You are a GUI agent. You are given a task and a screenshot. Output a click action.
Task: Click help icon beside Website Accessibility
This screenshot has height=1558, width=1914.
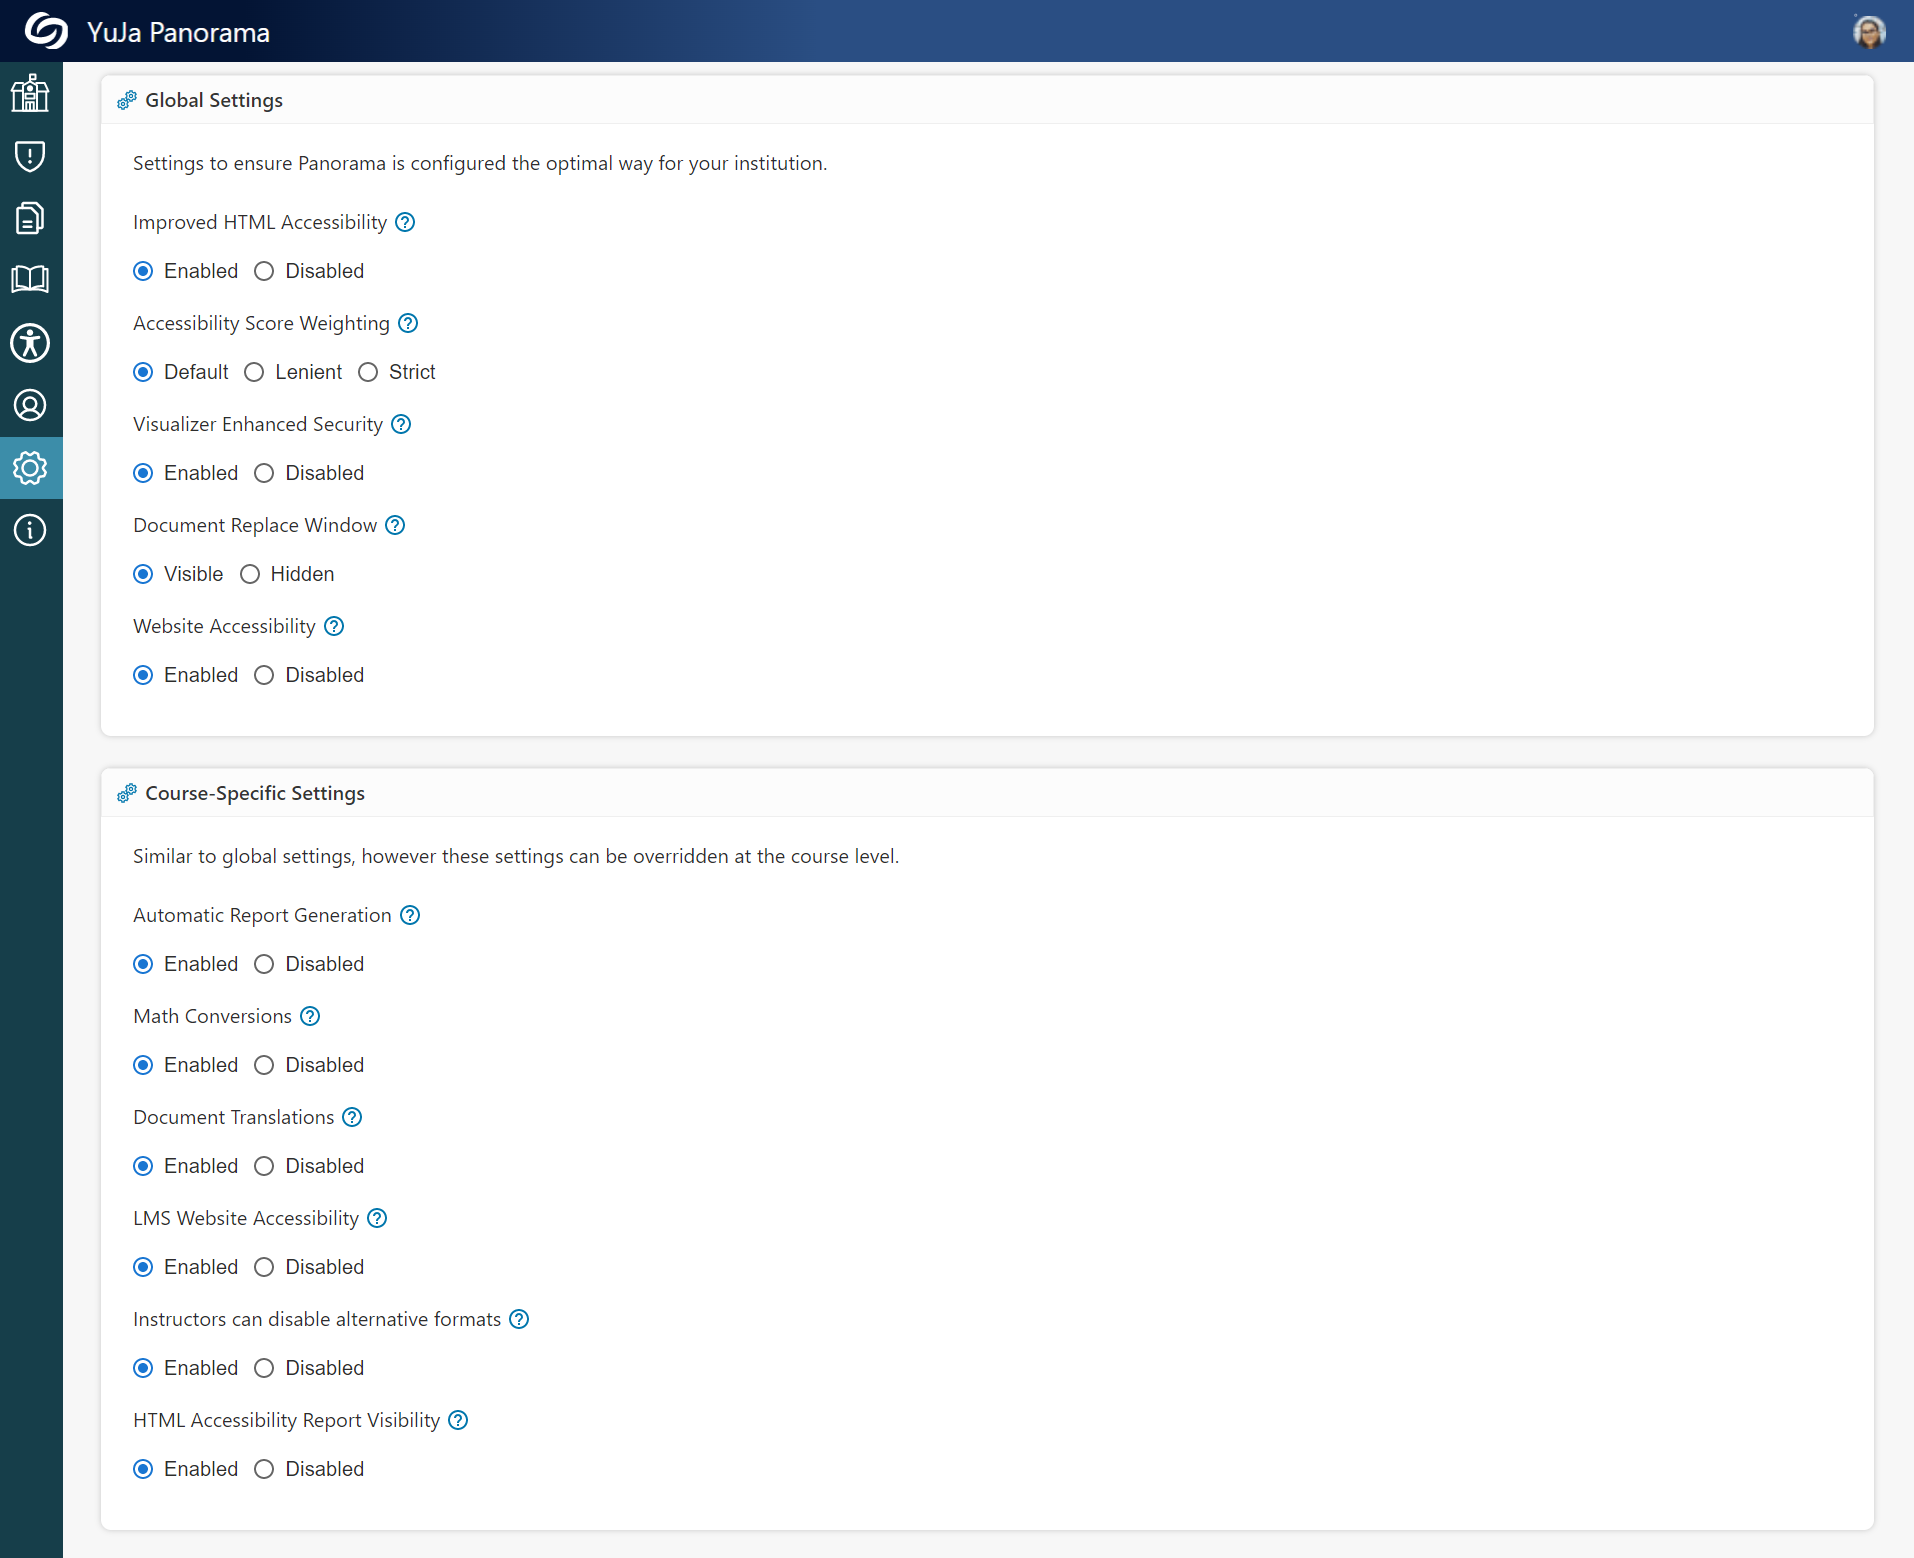coord(334,626)
